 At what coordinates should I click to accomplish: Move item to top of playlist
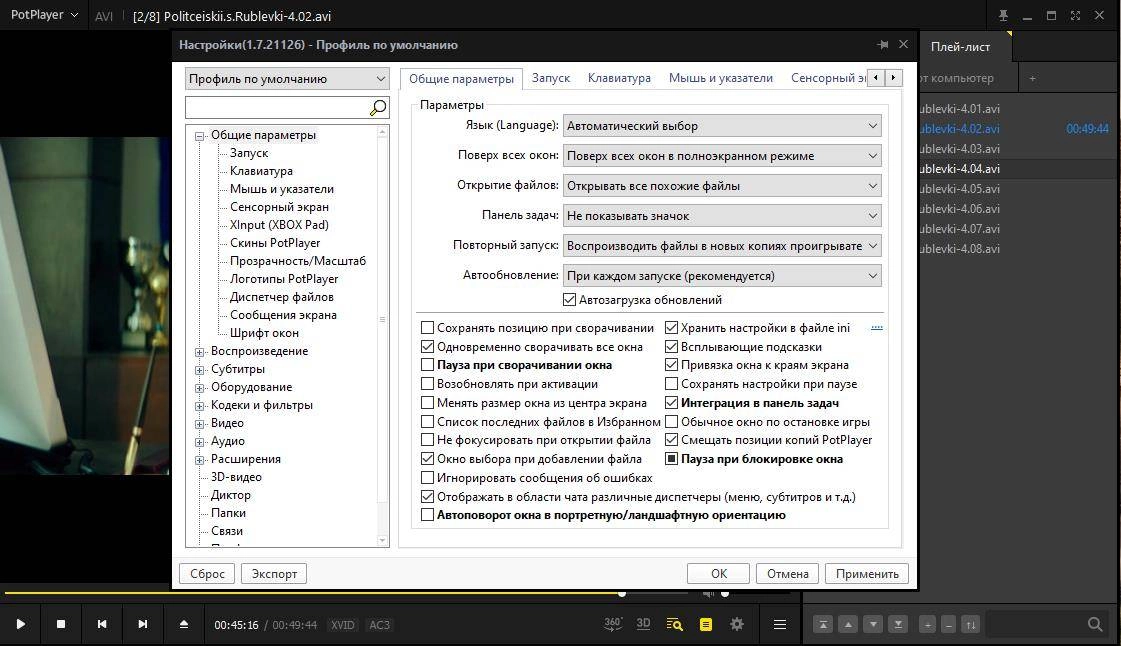pos(823,625)
